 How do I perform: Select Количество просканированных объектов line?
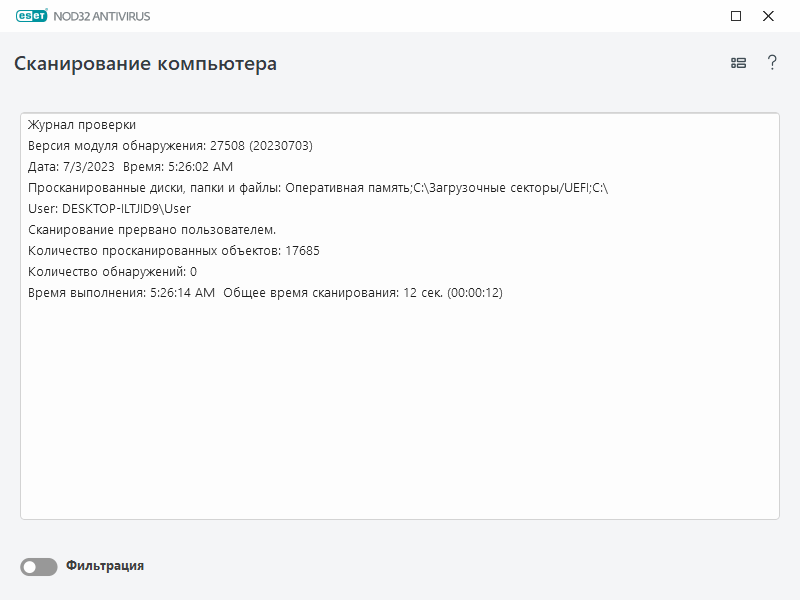pyautogui.click(x=174, y=251)
